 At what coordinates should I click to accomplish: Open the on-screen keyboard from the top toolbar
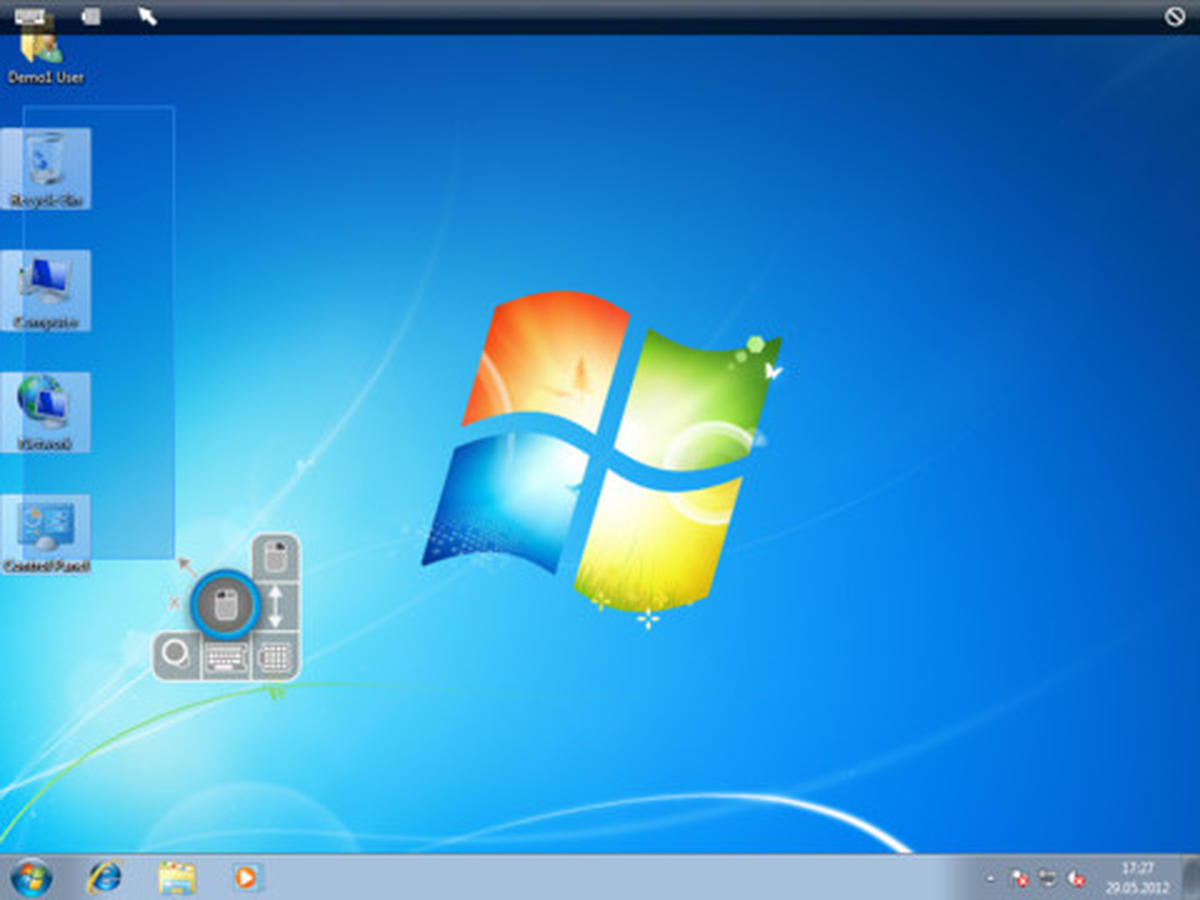[x=30, y=15]
